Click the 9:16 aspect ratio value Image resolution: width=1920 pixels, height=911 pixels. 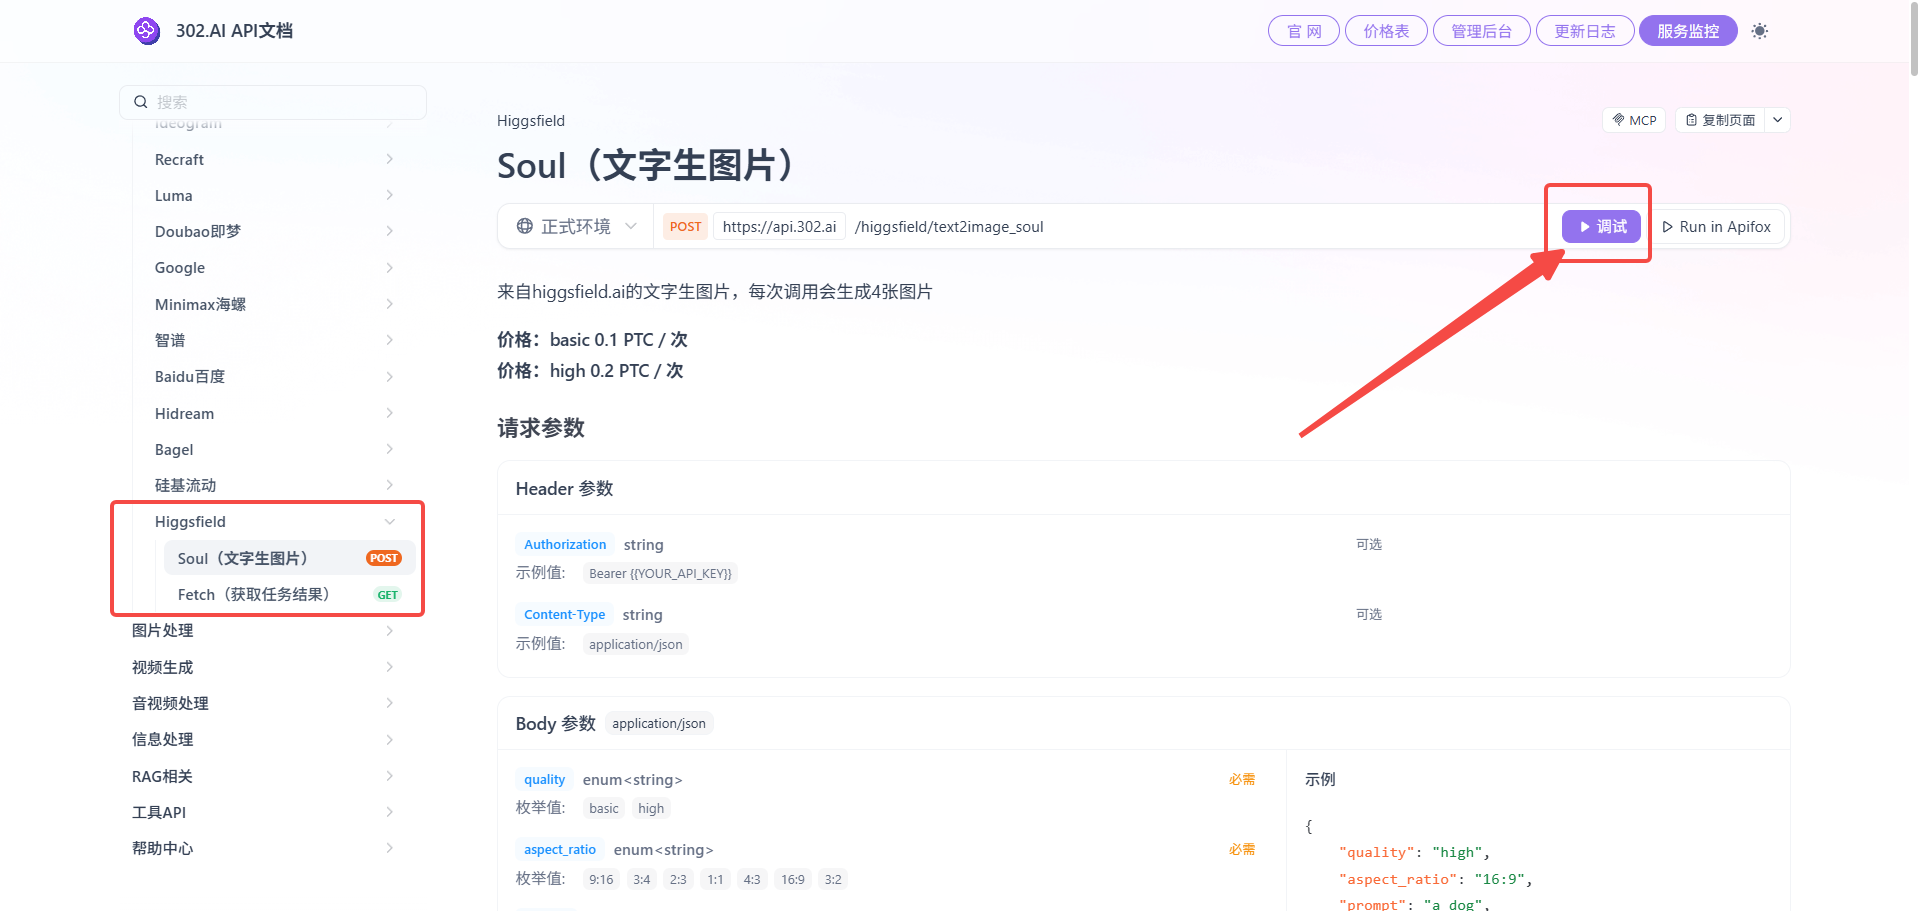601,880
